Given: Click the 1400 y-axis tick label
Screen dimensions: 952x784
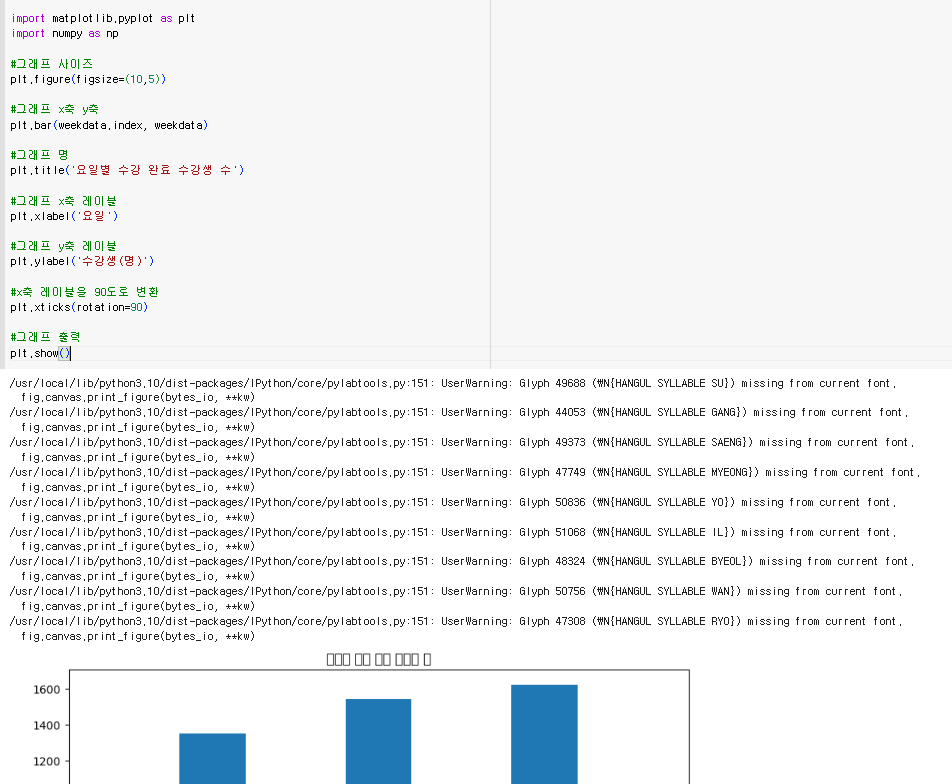Looking at the screenshot, I should click(x=47, y=726).
